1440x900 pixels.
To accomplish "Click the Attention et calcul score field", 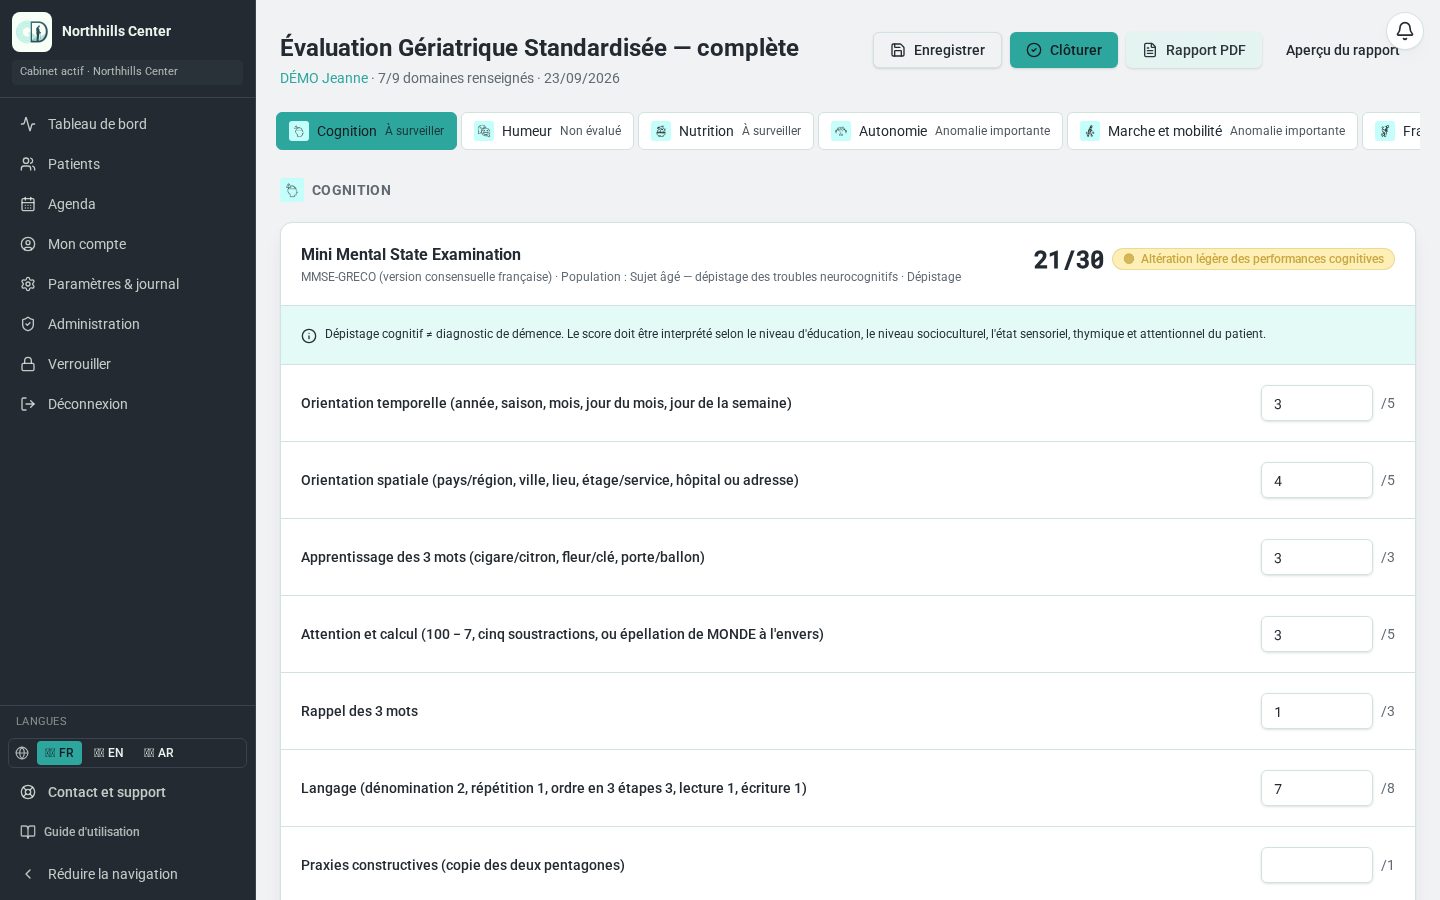I will [1317, 634].
